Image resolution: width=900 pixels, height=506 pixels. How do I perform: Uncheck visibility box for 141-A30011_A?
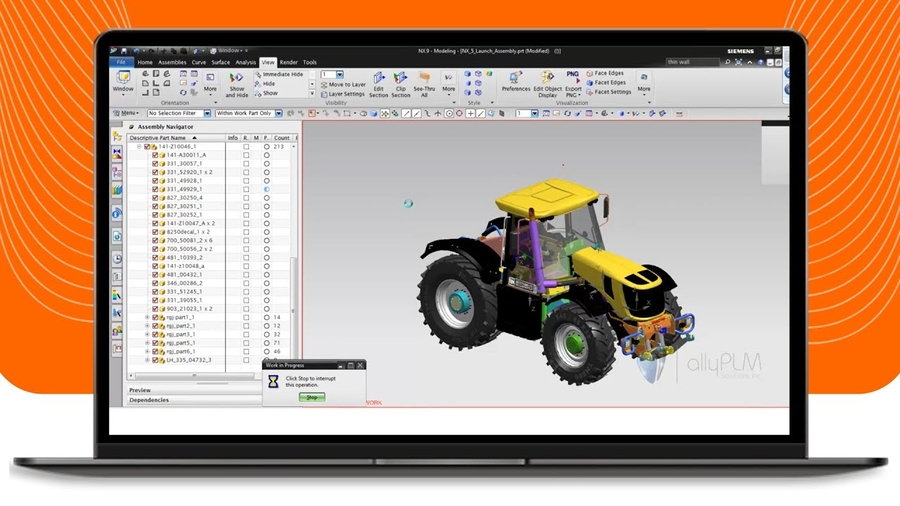tap(155, 155)
